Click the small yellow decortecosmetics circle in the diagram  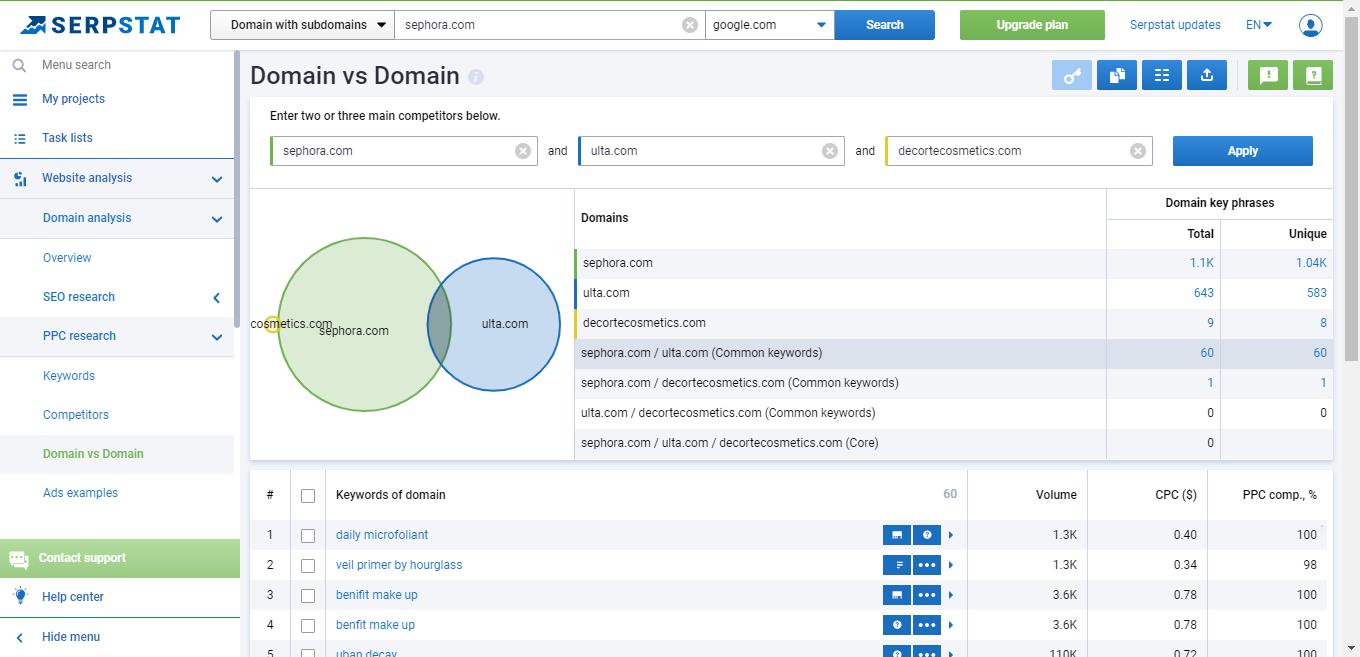[272, 324]
